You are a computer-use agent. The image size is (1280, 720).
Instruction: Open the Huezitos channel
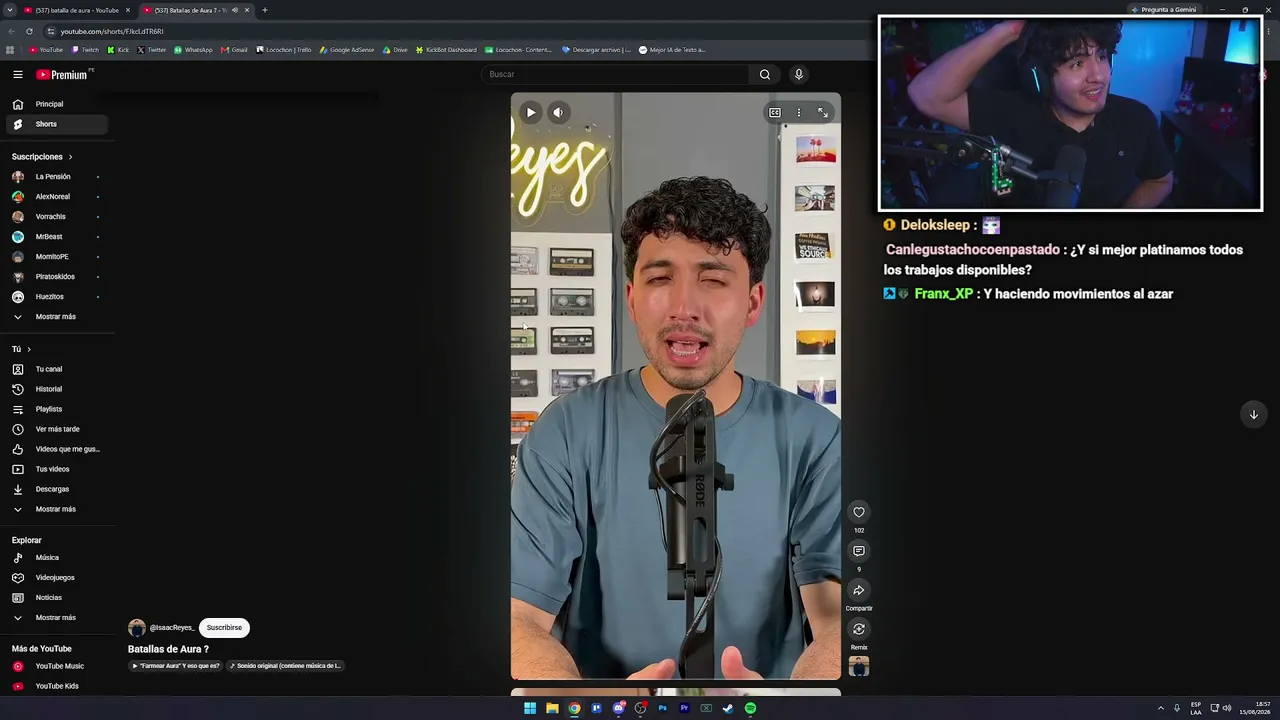coord(56,297)
